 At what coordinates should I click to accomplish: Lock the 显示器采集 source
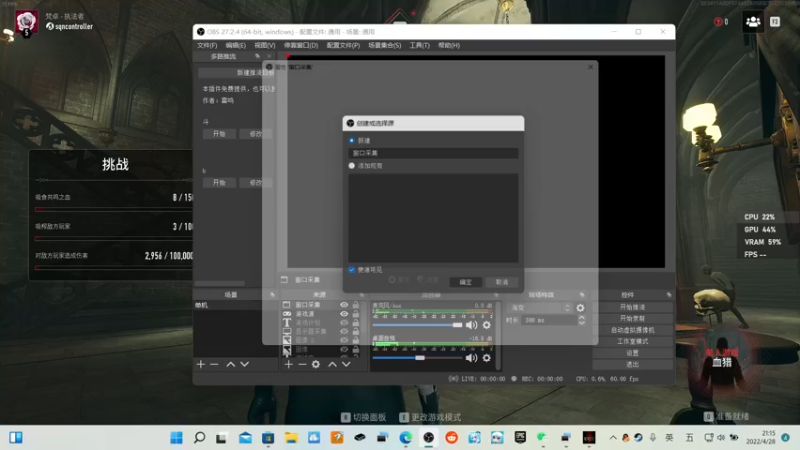[356, 331]
